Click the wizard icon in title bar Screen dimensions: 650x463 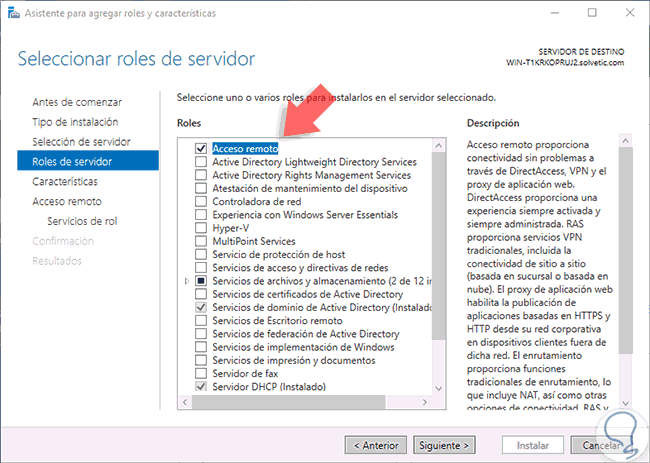point(14,13)
